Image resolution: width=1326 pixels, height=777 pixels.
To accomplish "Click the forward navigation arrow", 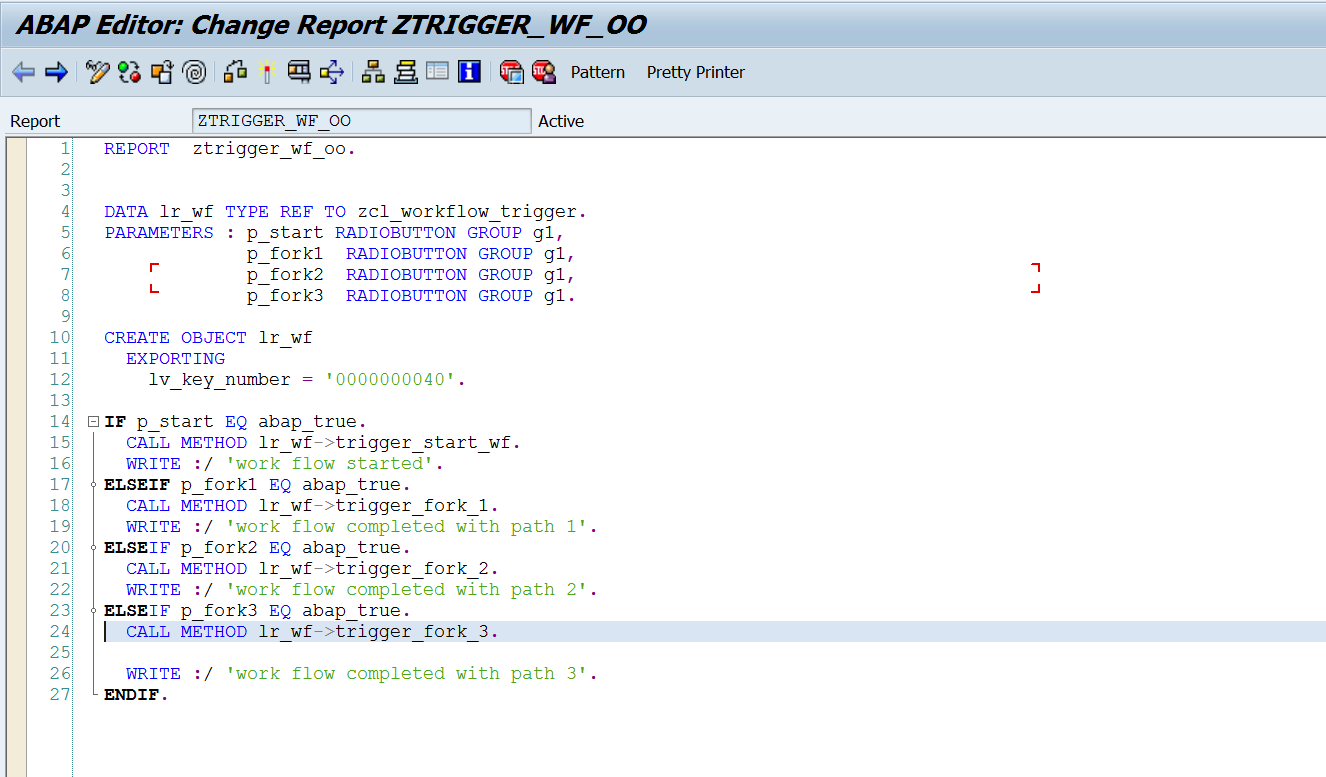I will point(57,71).
